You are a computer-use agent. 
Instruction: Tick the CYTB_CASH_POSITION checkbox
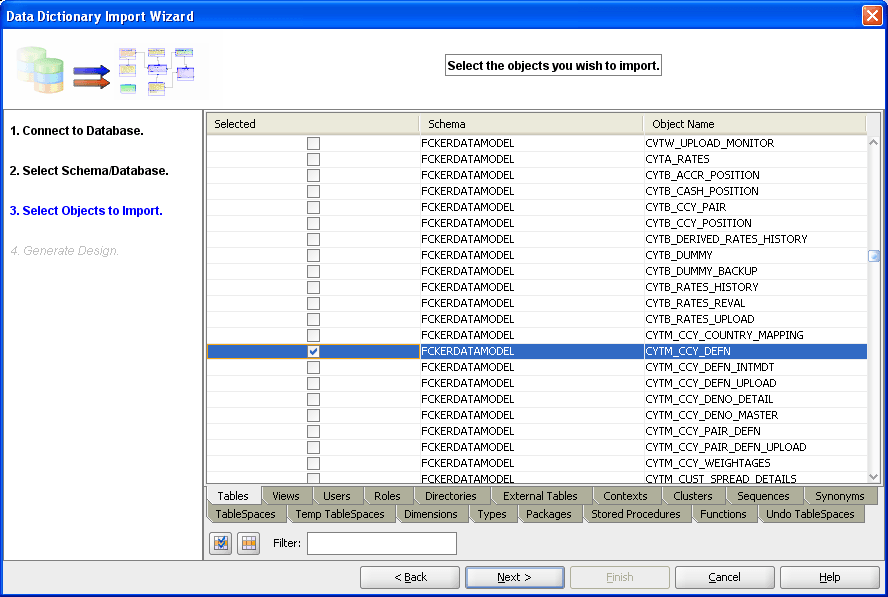313,191
